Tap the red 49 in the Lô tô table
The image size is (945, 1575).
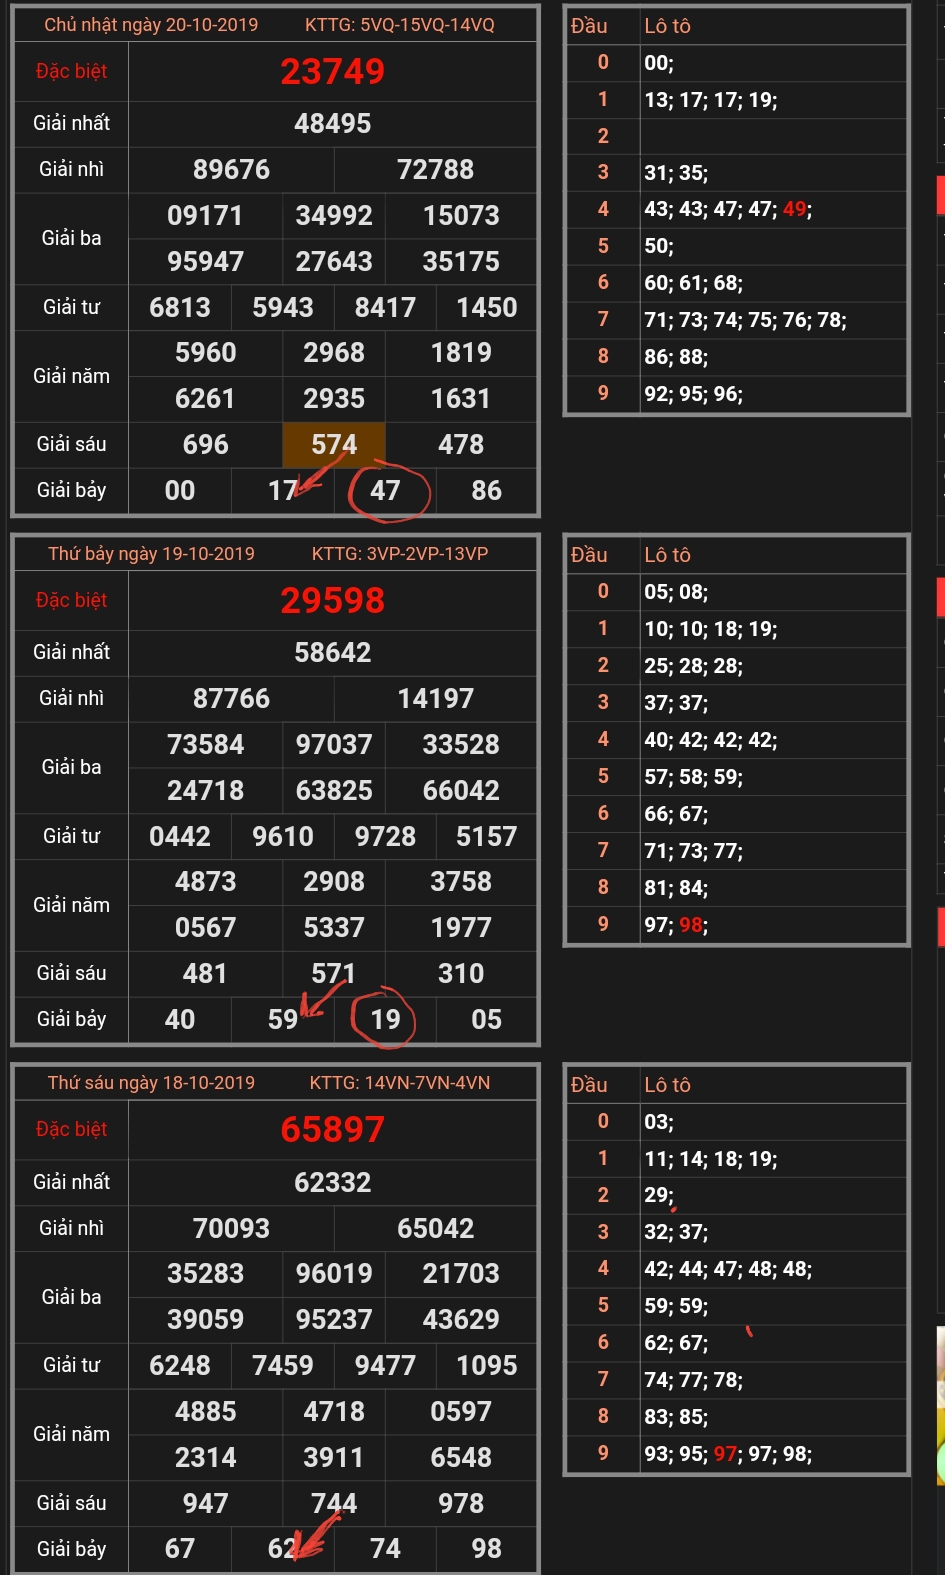pos(795,209)
